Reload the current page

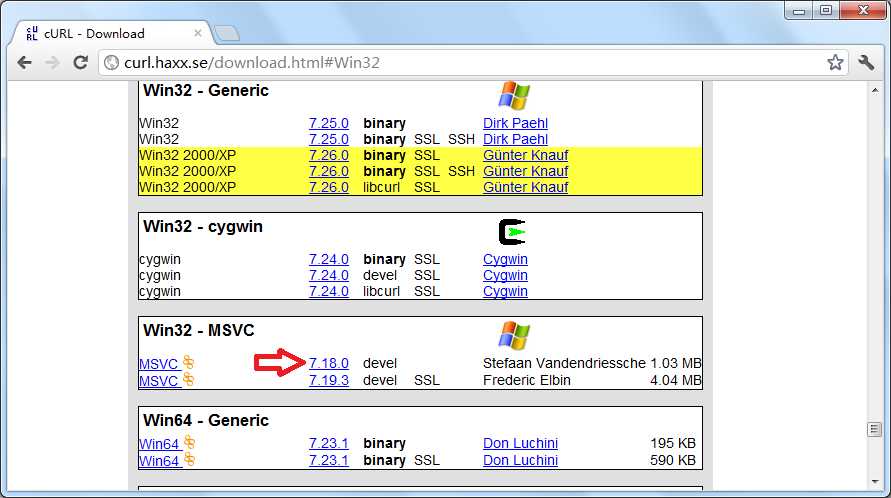pyautogui.click(x=81, y=63)
